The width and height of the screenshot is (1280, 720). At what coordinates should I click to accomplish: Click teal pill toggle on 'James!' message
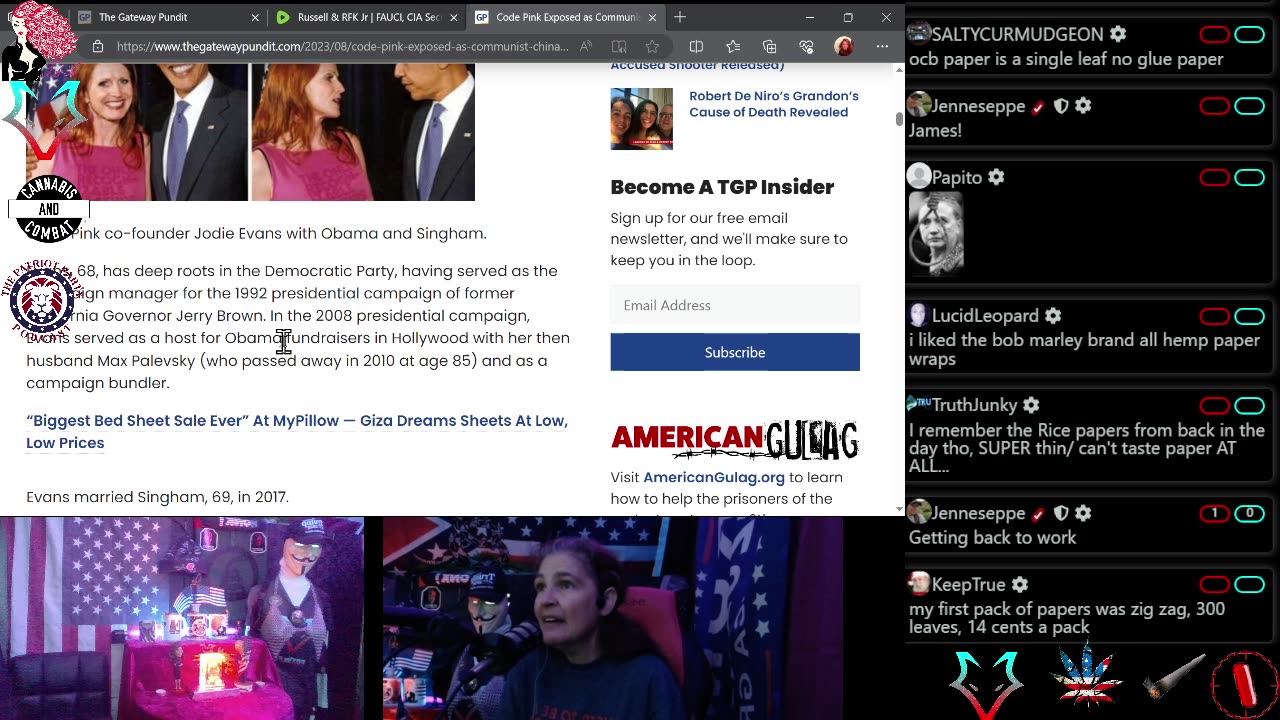[x=1250, y=106]
